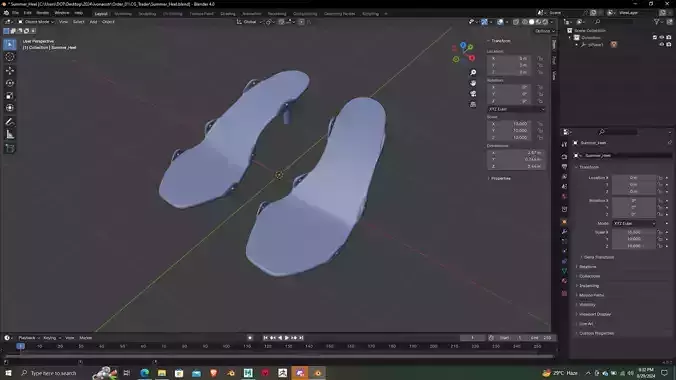This screenshot has width=676, height=380.
Task: Switch to the Modeling workspace tab
Action: (123, 14)
